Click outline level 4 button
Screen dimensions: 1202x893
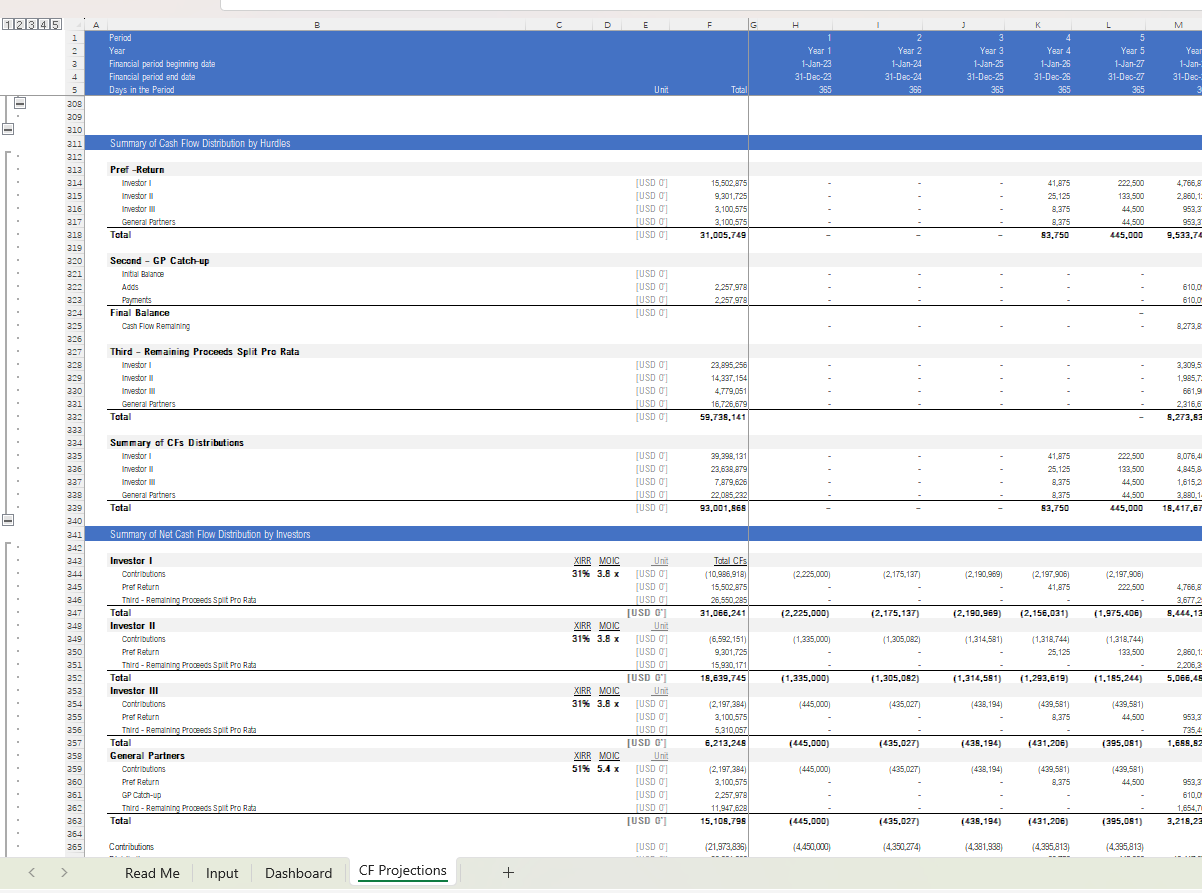[x=43, y=24]
